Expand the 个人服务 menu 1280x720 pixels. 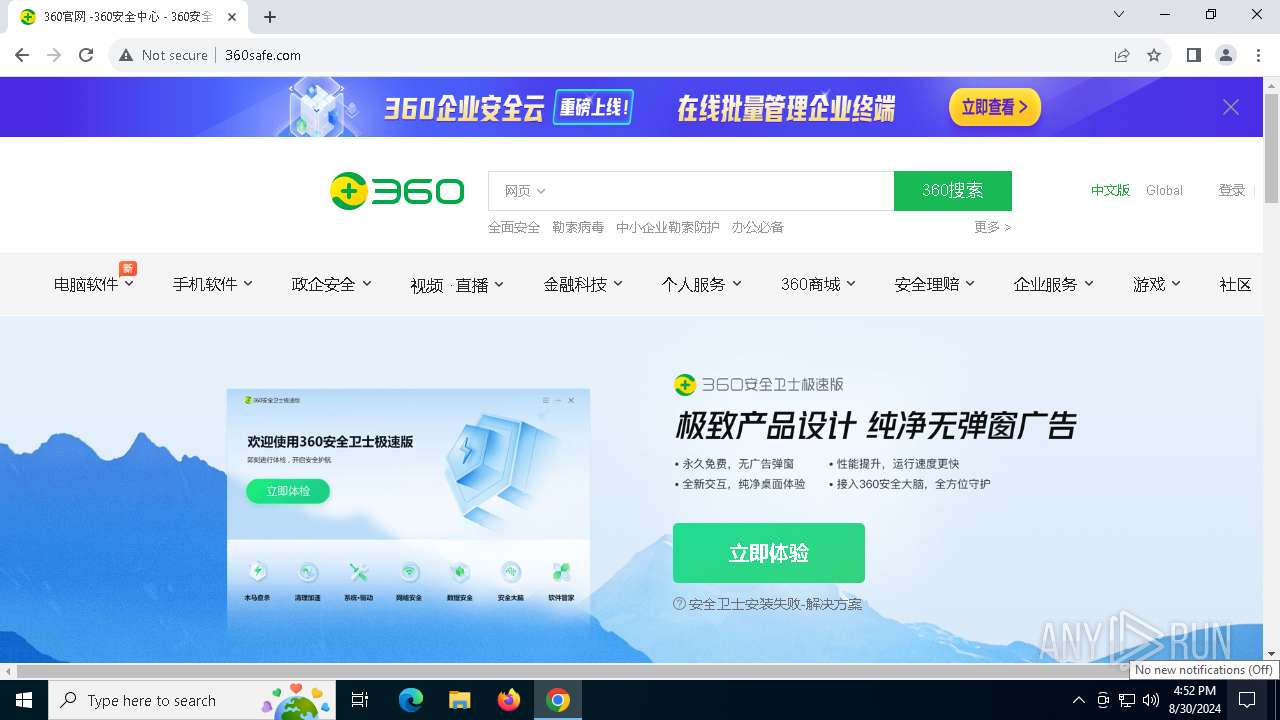pyautogui.click(x=702, y=284)
